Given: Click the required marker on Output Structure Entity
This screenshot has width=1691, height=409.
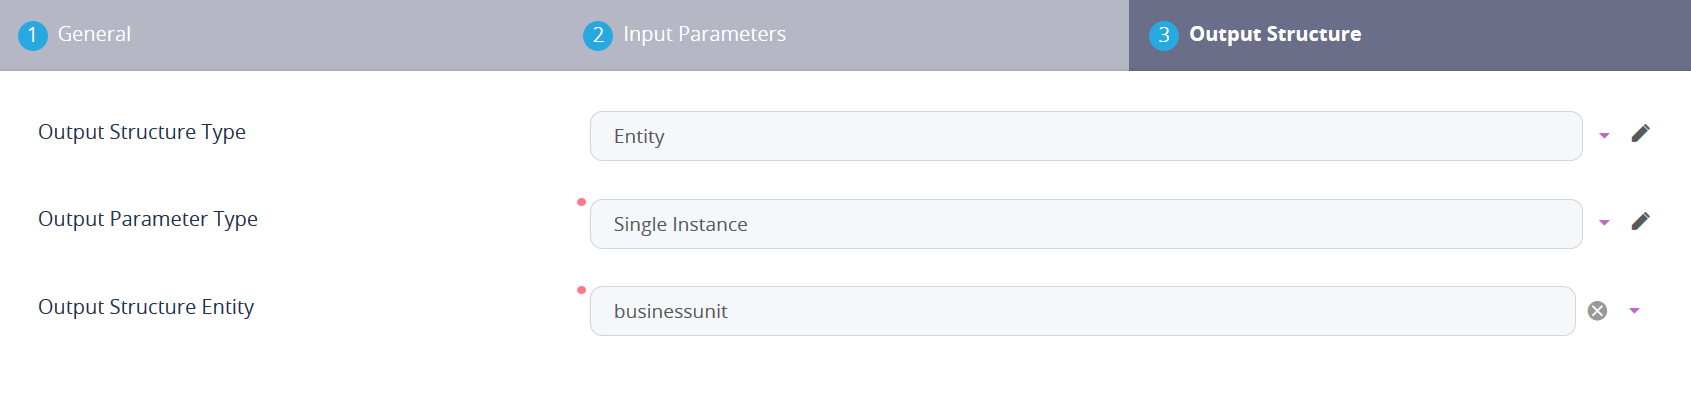Looking at the screenshot, I should (x=581, y=290).
